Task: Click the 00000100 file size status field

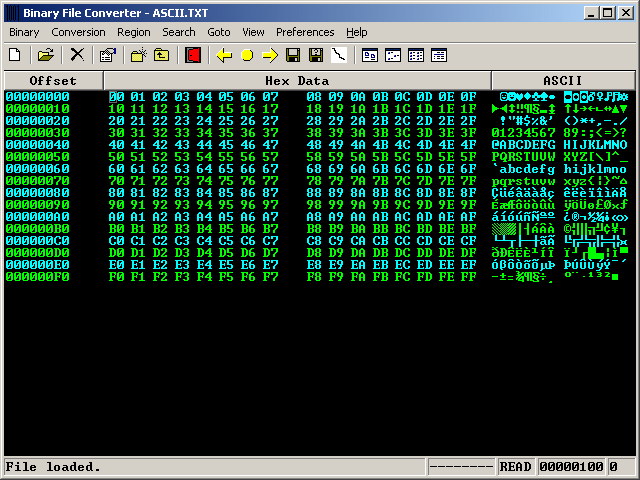Action: tap(571, 467)
